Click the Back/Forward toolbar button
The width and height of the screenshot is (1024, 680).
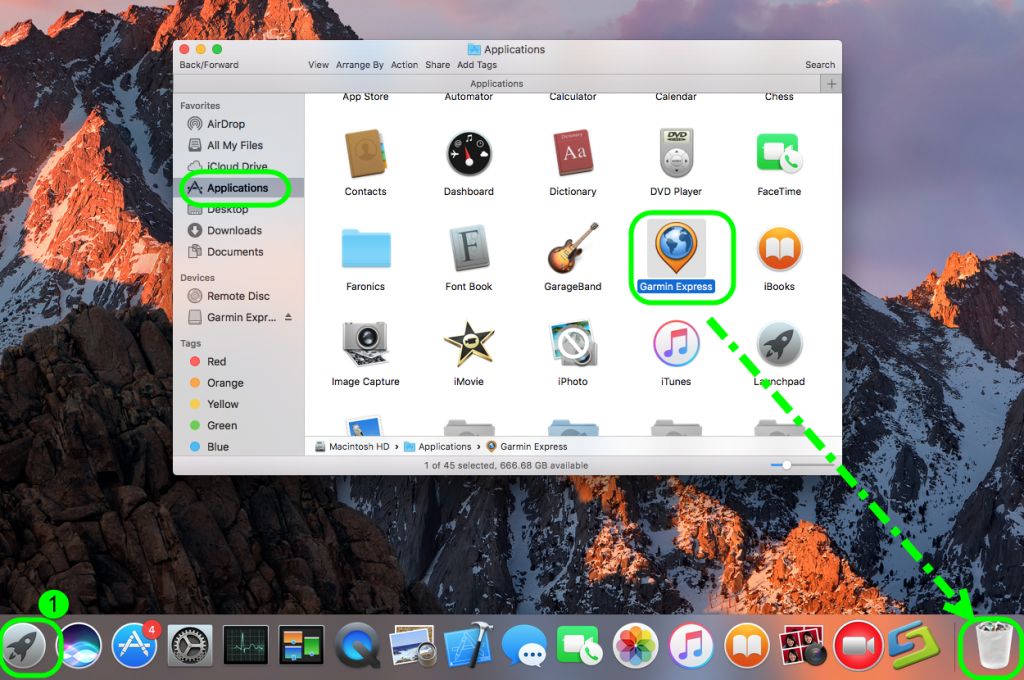pyautogui.click(x=209, y=65)
